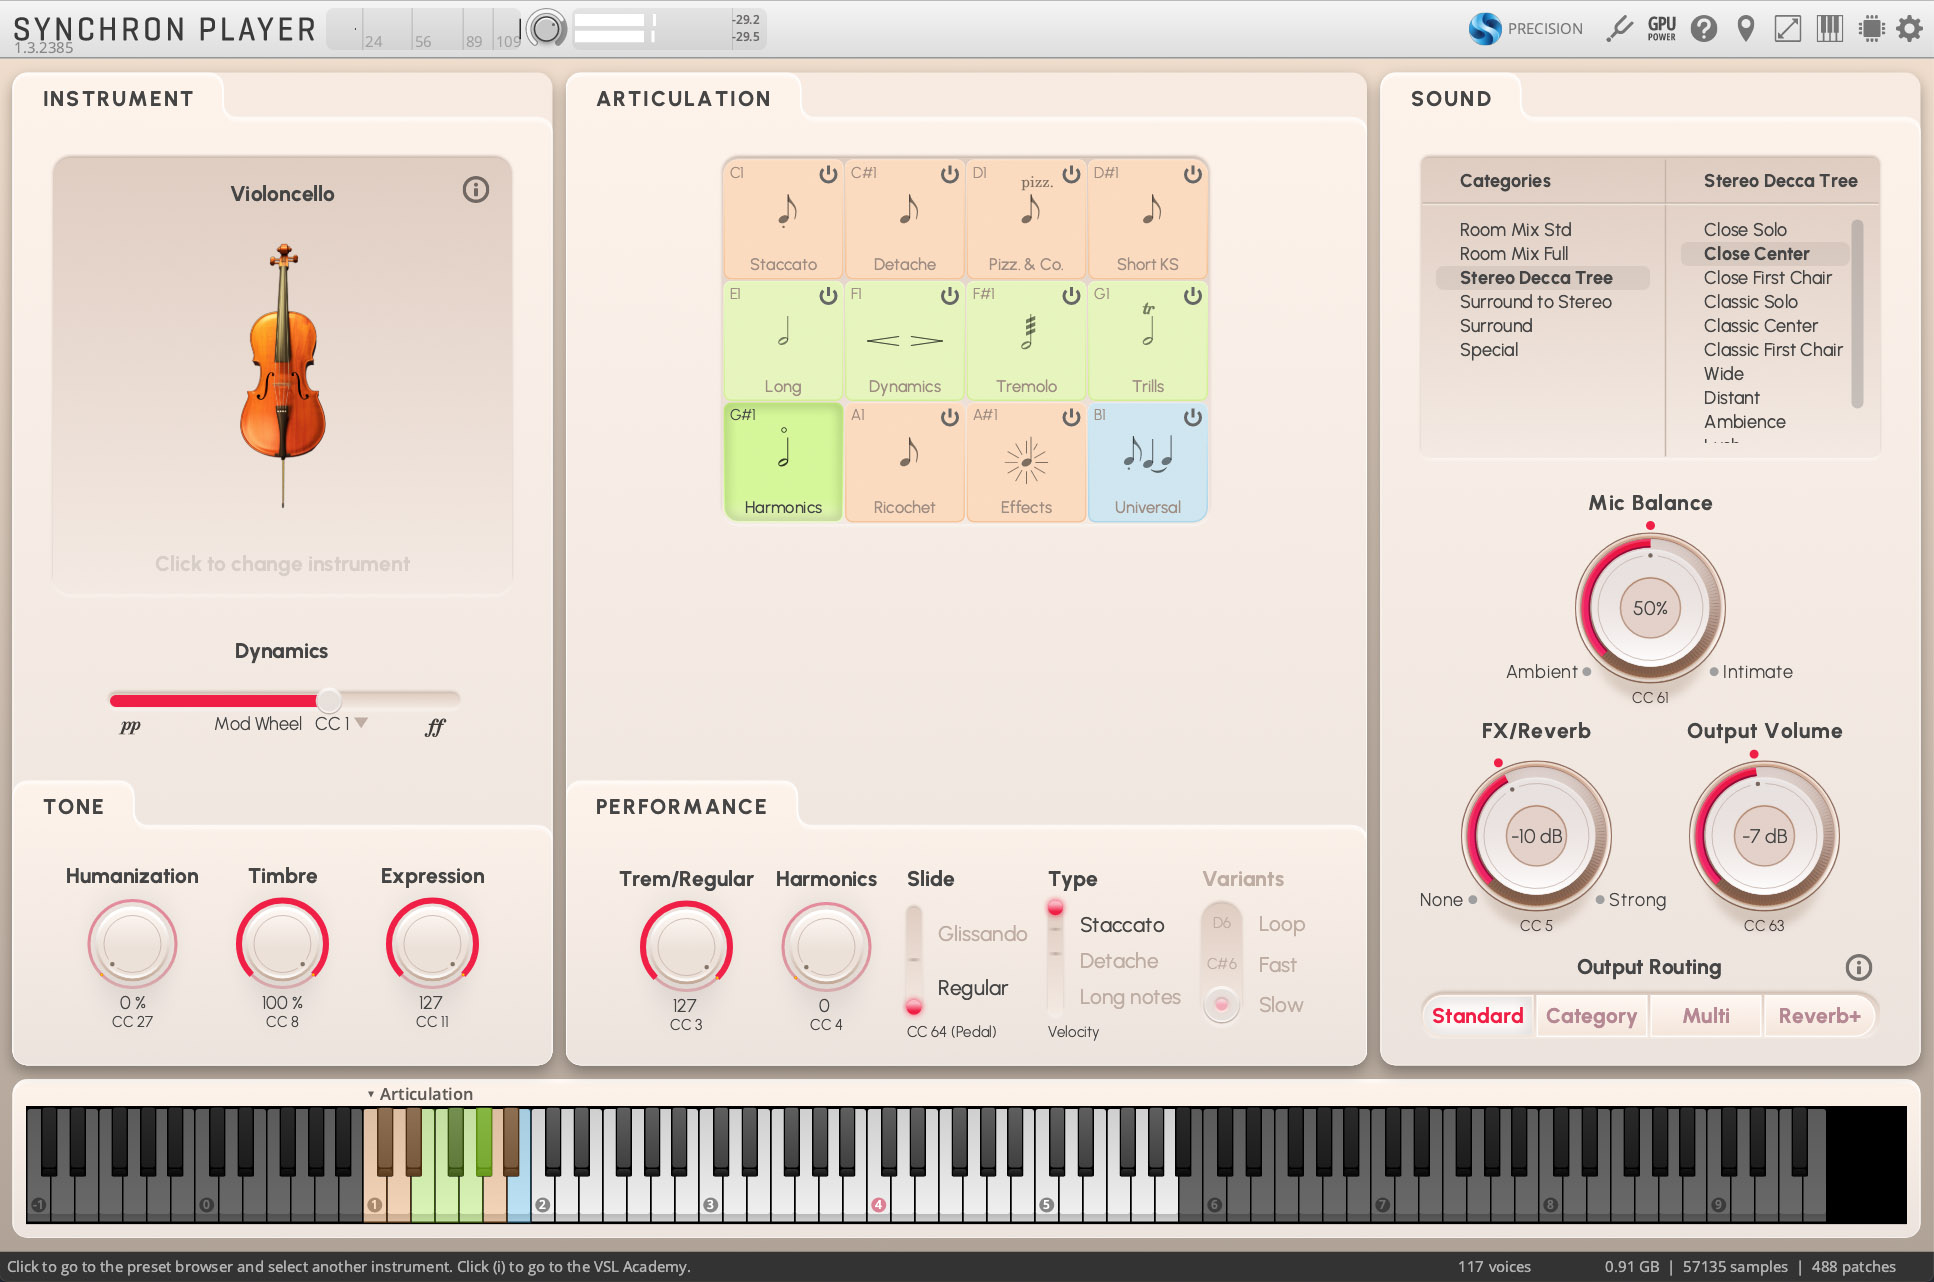Click the location pin icon

point(1746,28)
